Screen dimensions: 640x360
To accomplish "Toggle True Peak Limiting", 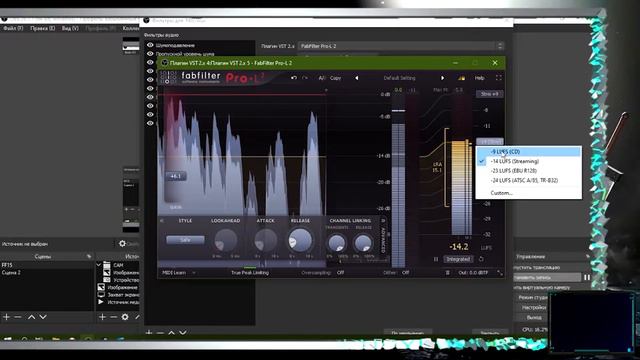I will (250, 273).
